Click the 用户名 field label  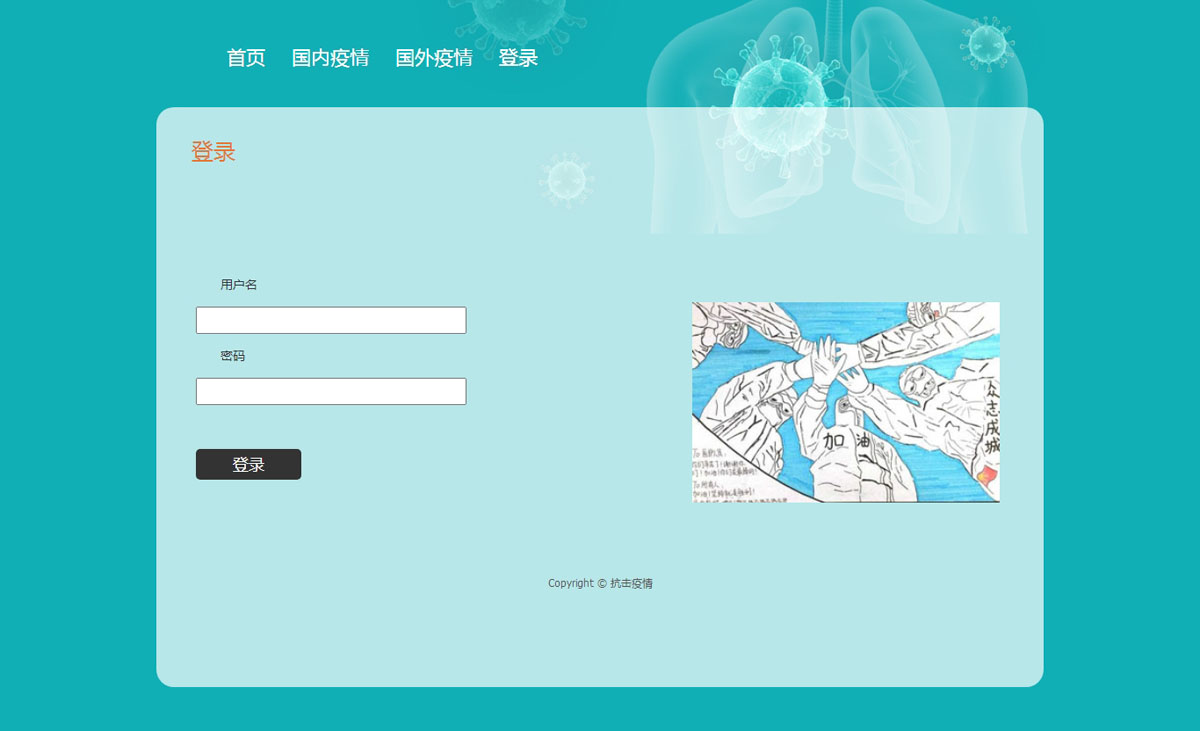[239, 285]
